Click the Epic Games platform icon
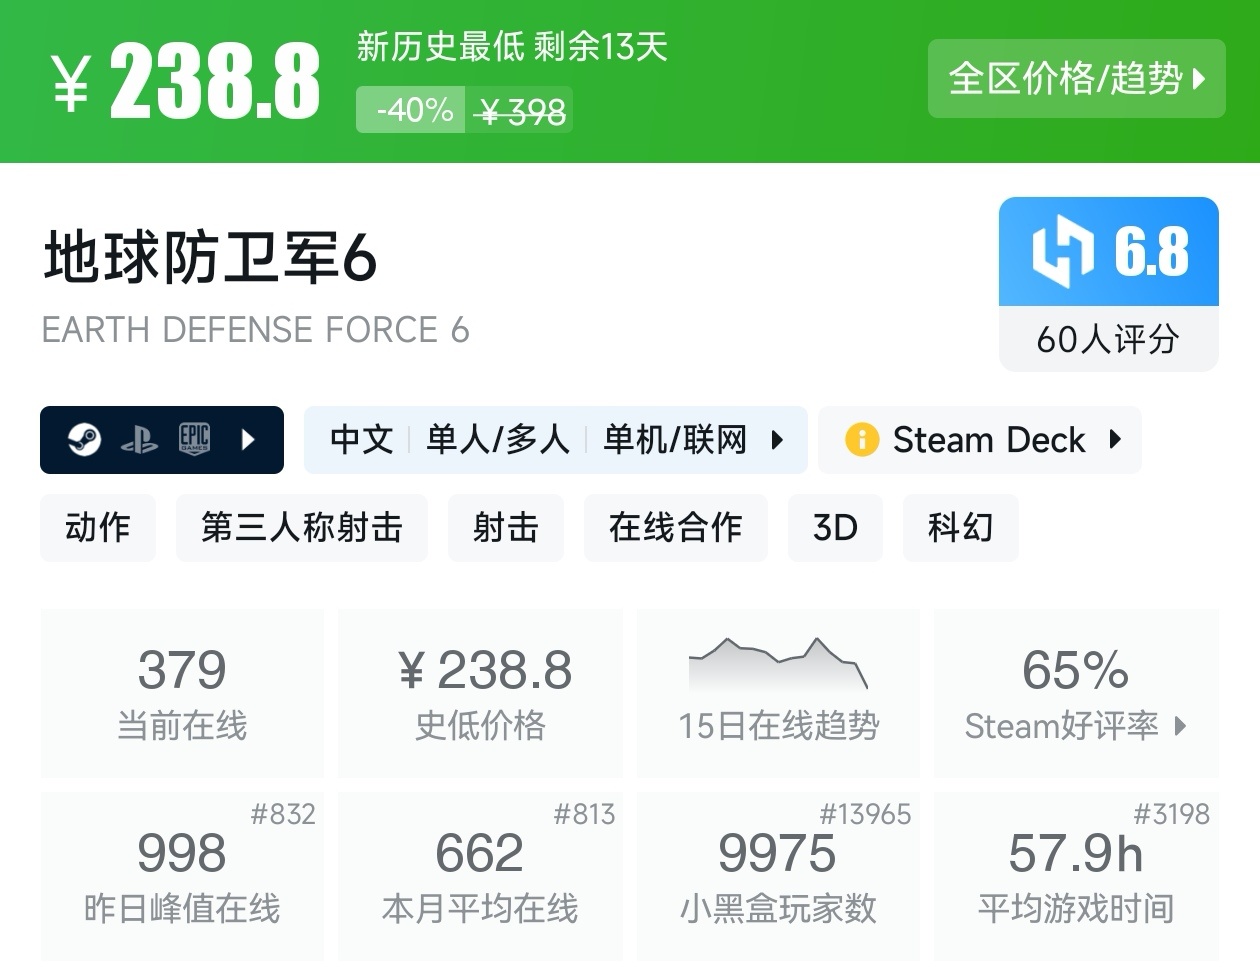The image size is (1260, 967). [194, 438]
